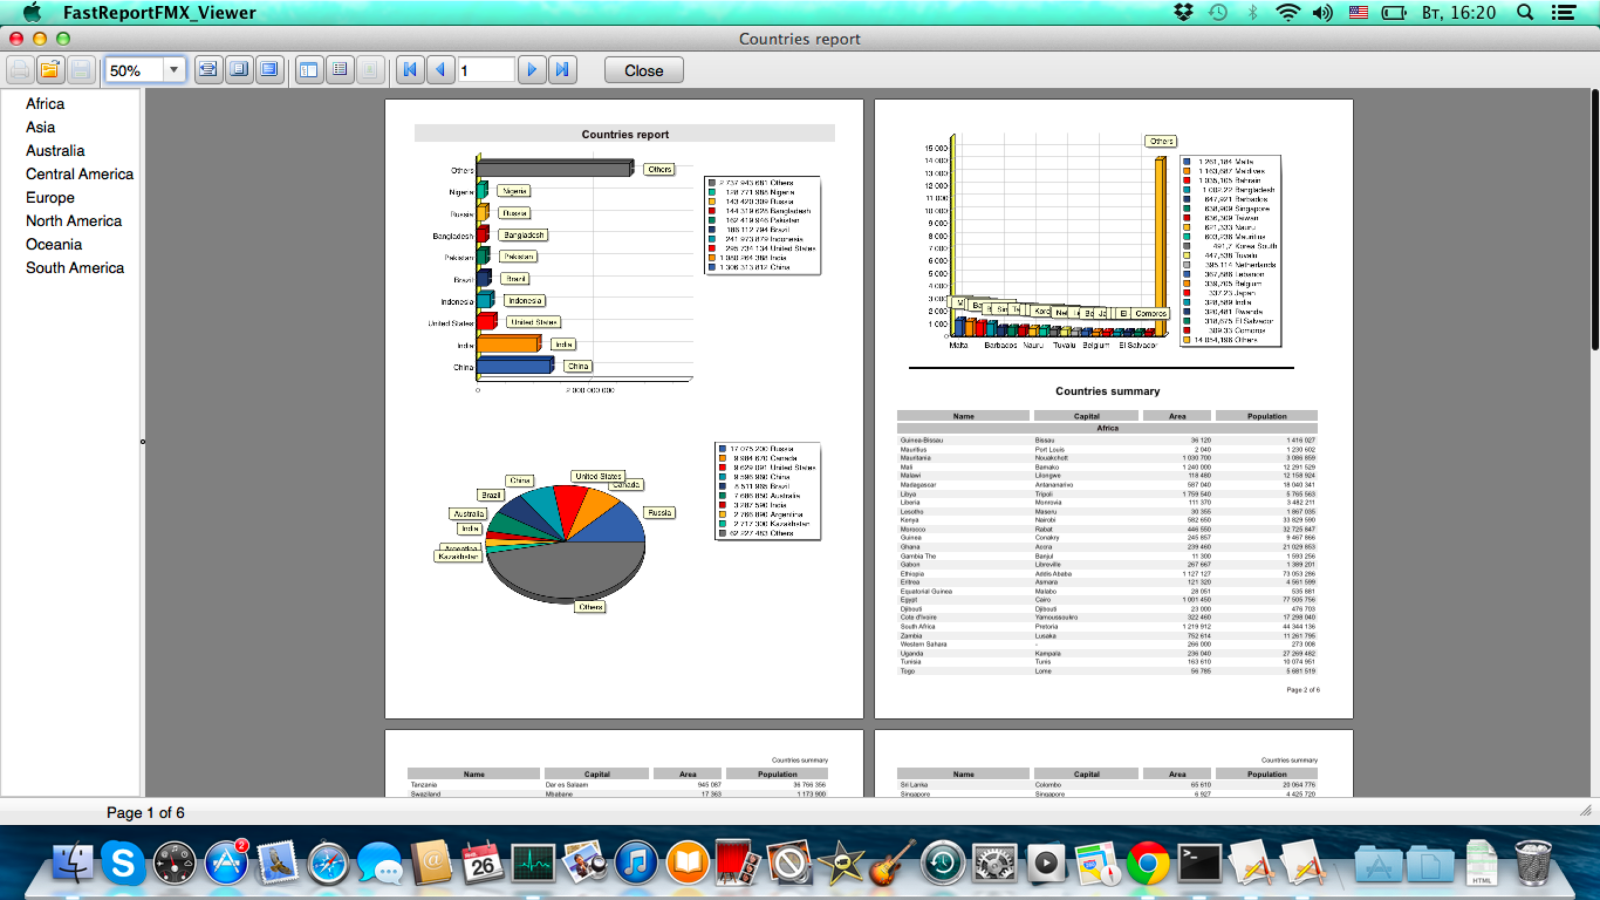Open the FastReportFMX_Viewer application menu
The width and height of the screenshot is (1600, 900).
tap(159, 12)
